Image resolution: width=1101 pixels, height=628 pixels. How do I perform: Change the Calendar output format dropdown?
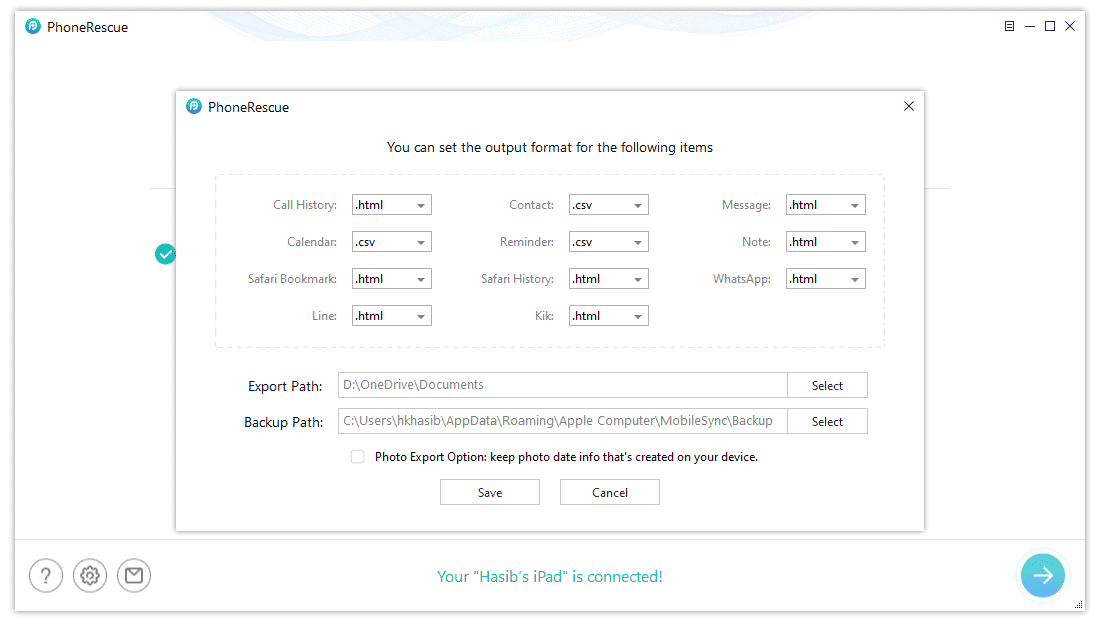pos(391,242)
